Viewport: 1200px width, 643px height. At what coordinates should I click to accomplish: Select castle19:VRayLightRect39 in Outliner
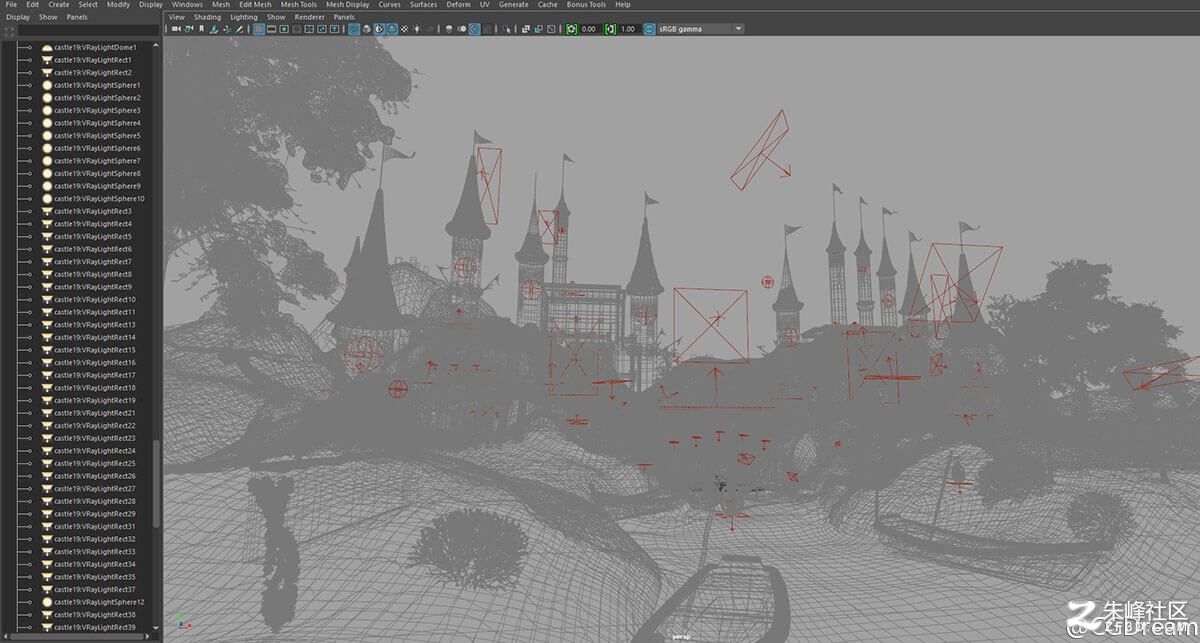pyautogui.click(x=95, y=627)
